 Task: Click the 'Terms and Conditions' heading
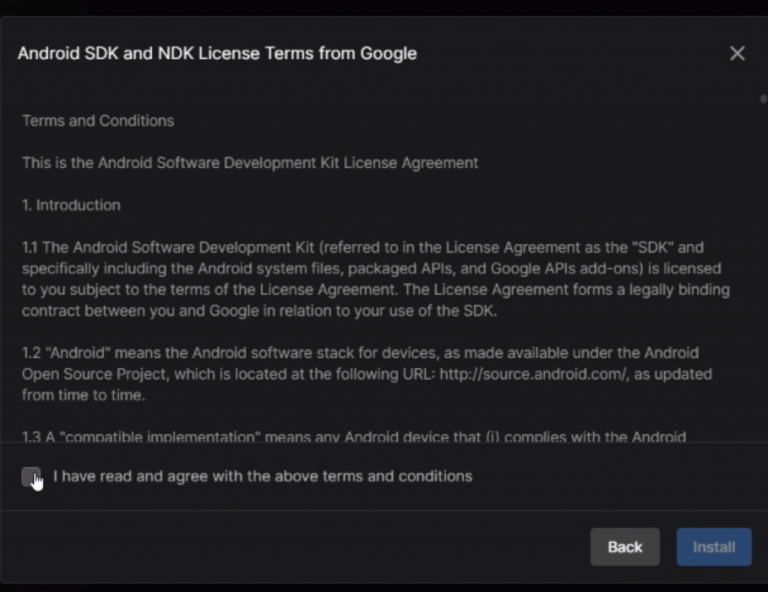point(98,120)
